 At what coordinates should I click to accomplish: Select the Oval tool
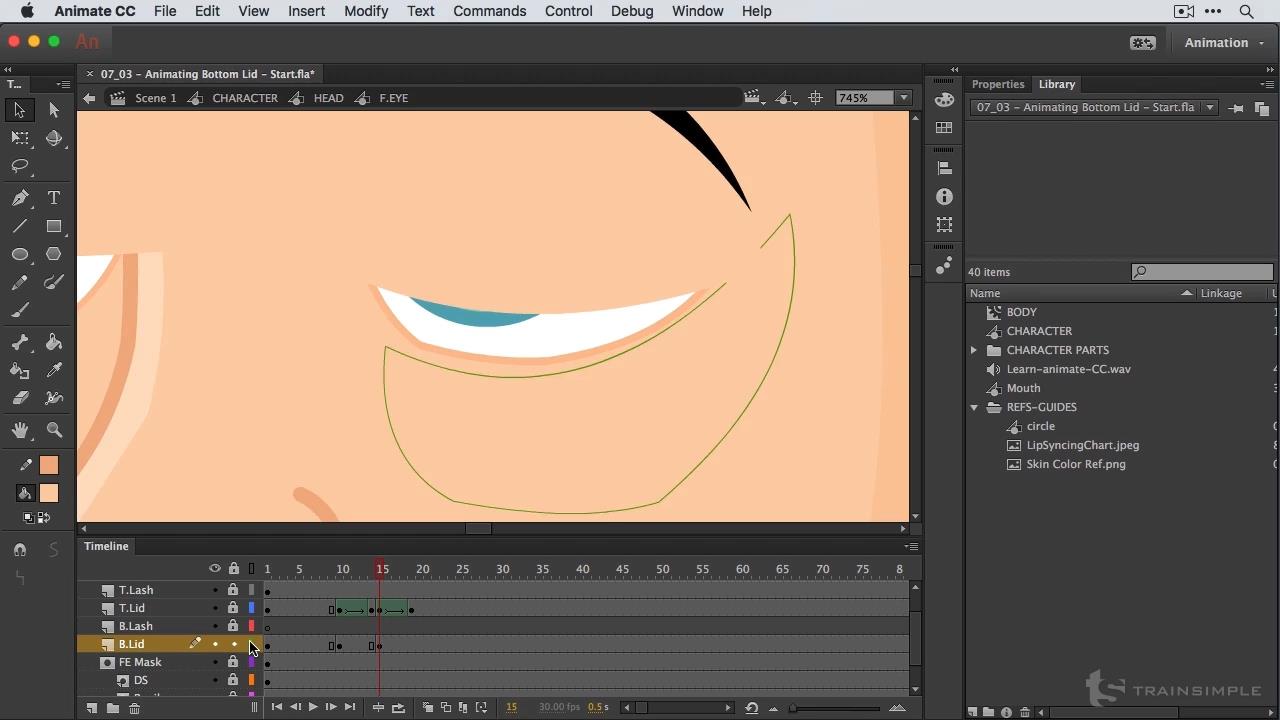pos(20,254)
